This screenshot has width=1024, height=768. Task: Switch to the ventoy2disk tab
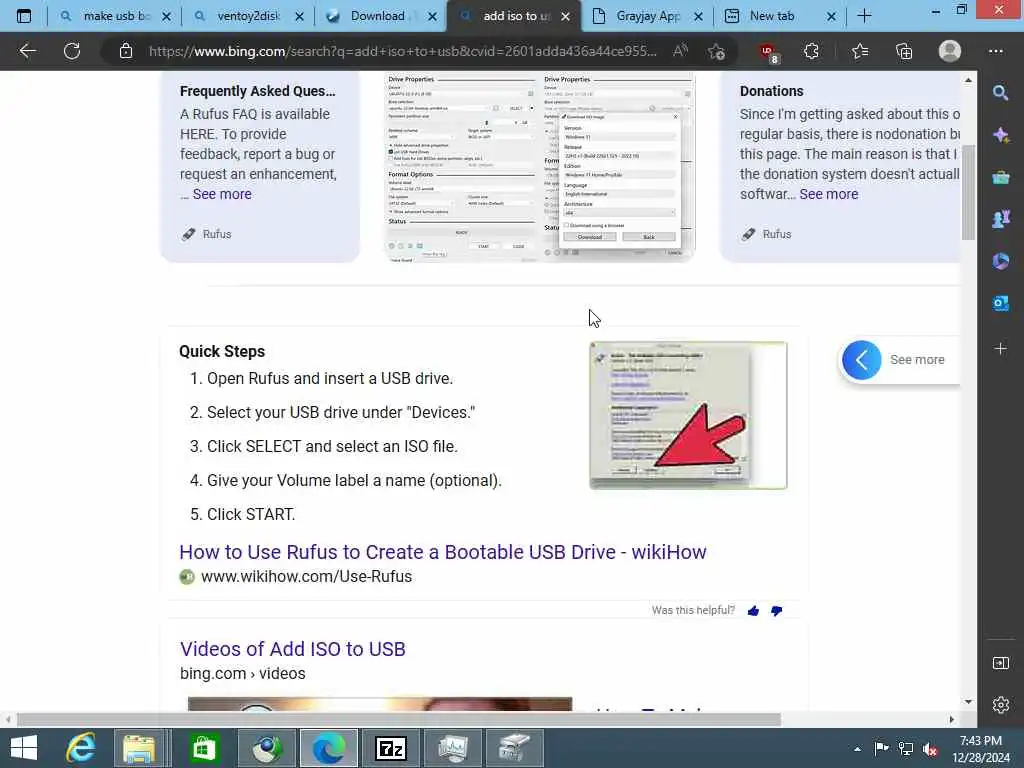pyautogui.click(x=248, y=16)
